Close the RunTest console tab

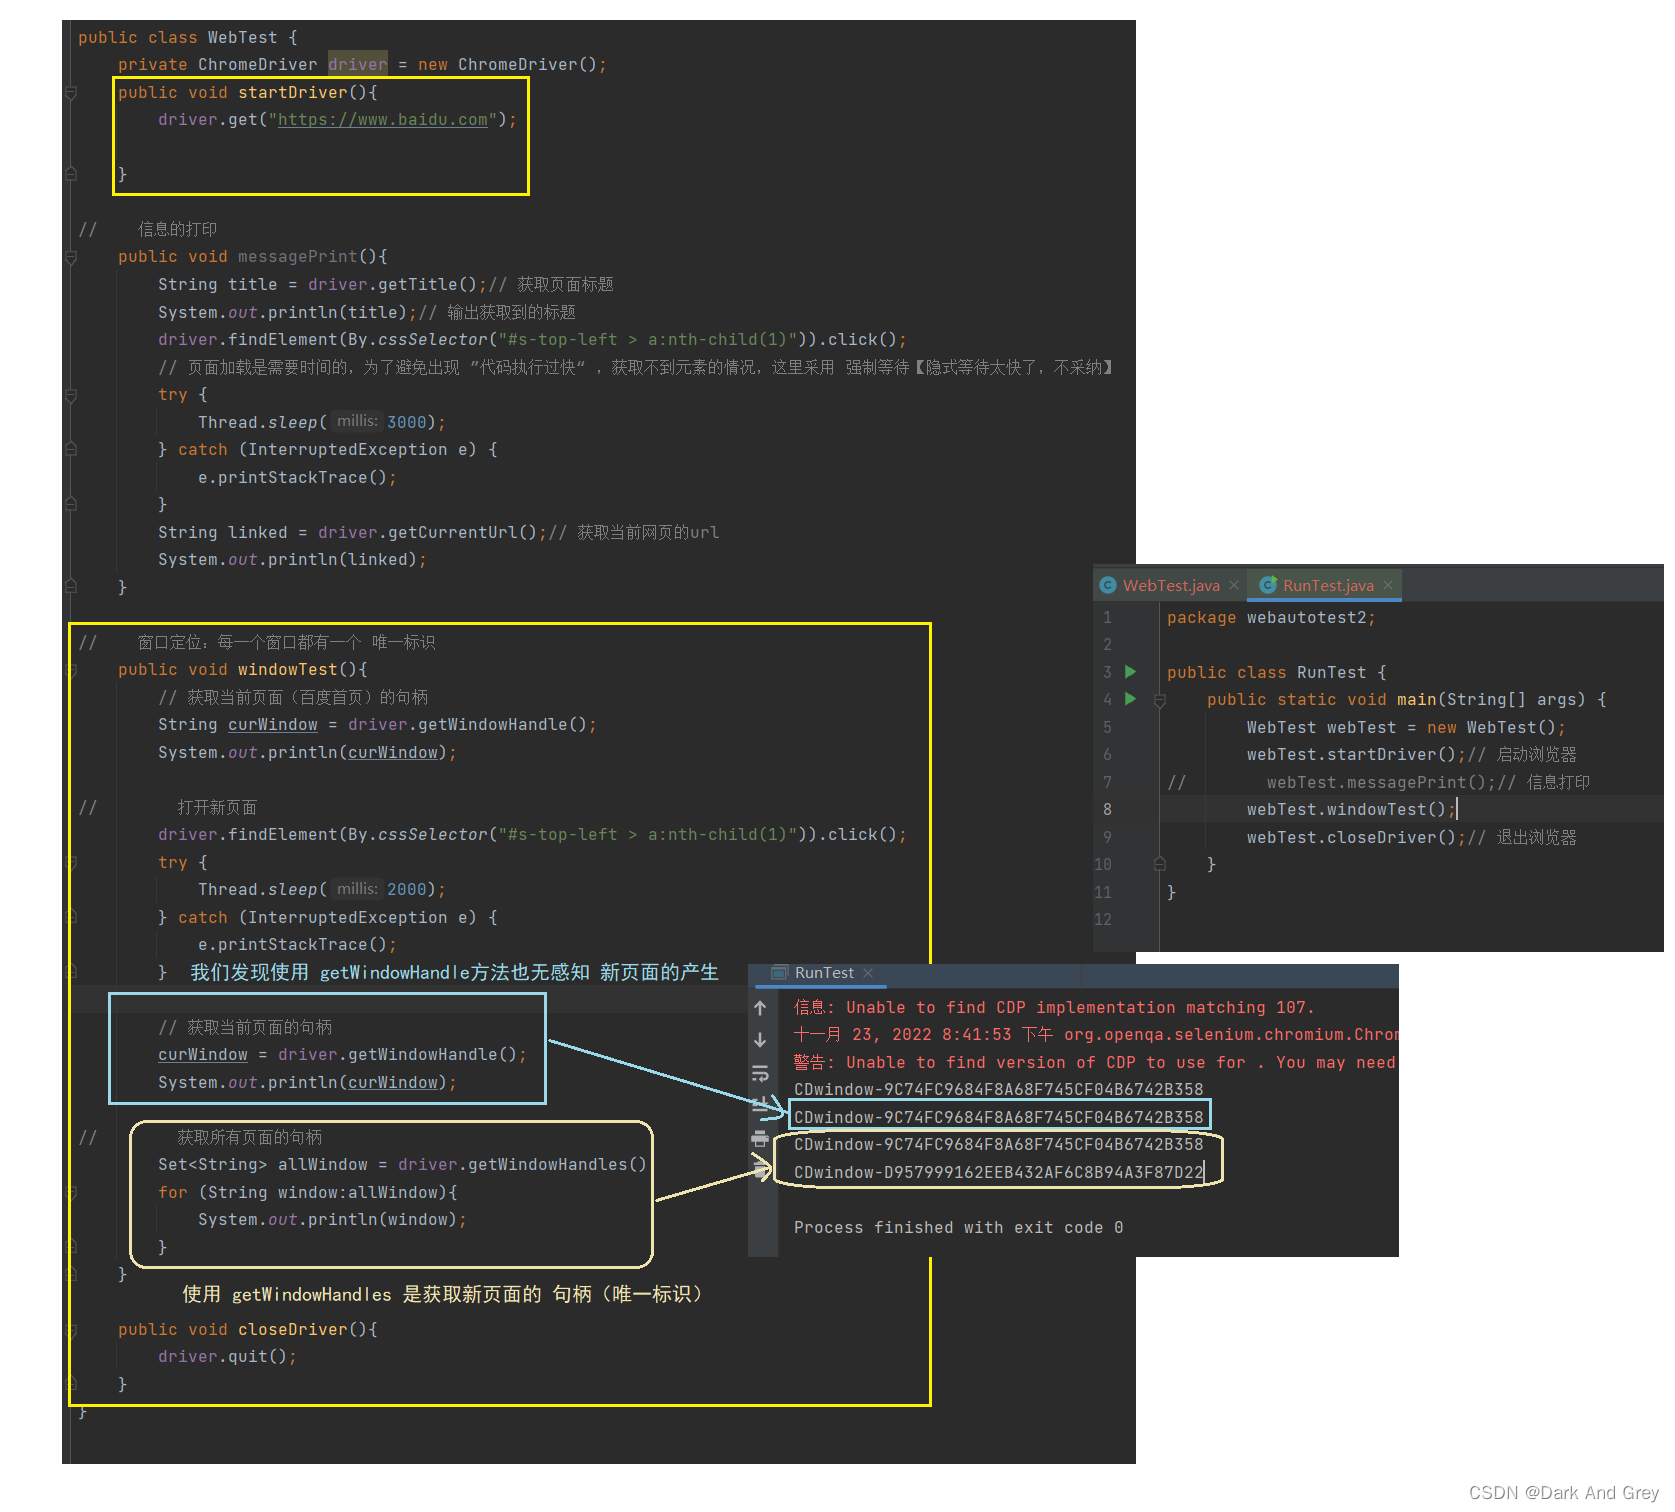tap(868, 972)
